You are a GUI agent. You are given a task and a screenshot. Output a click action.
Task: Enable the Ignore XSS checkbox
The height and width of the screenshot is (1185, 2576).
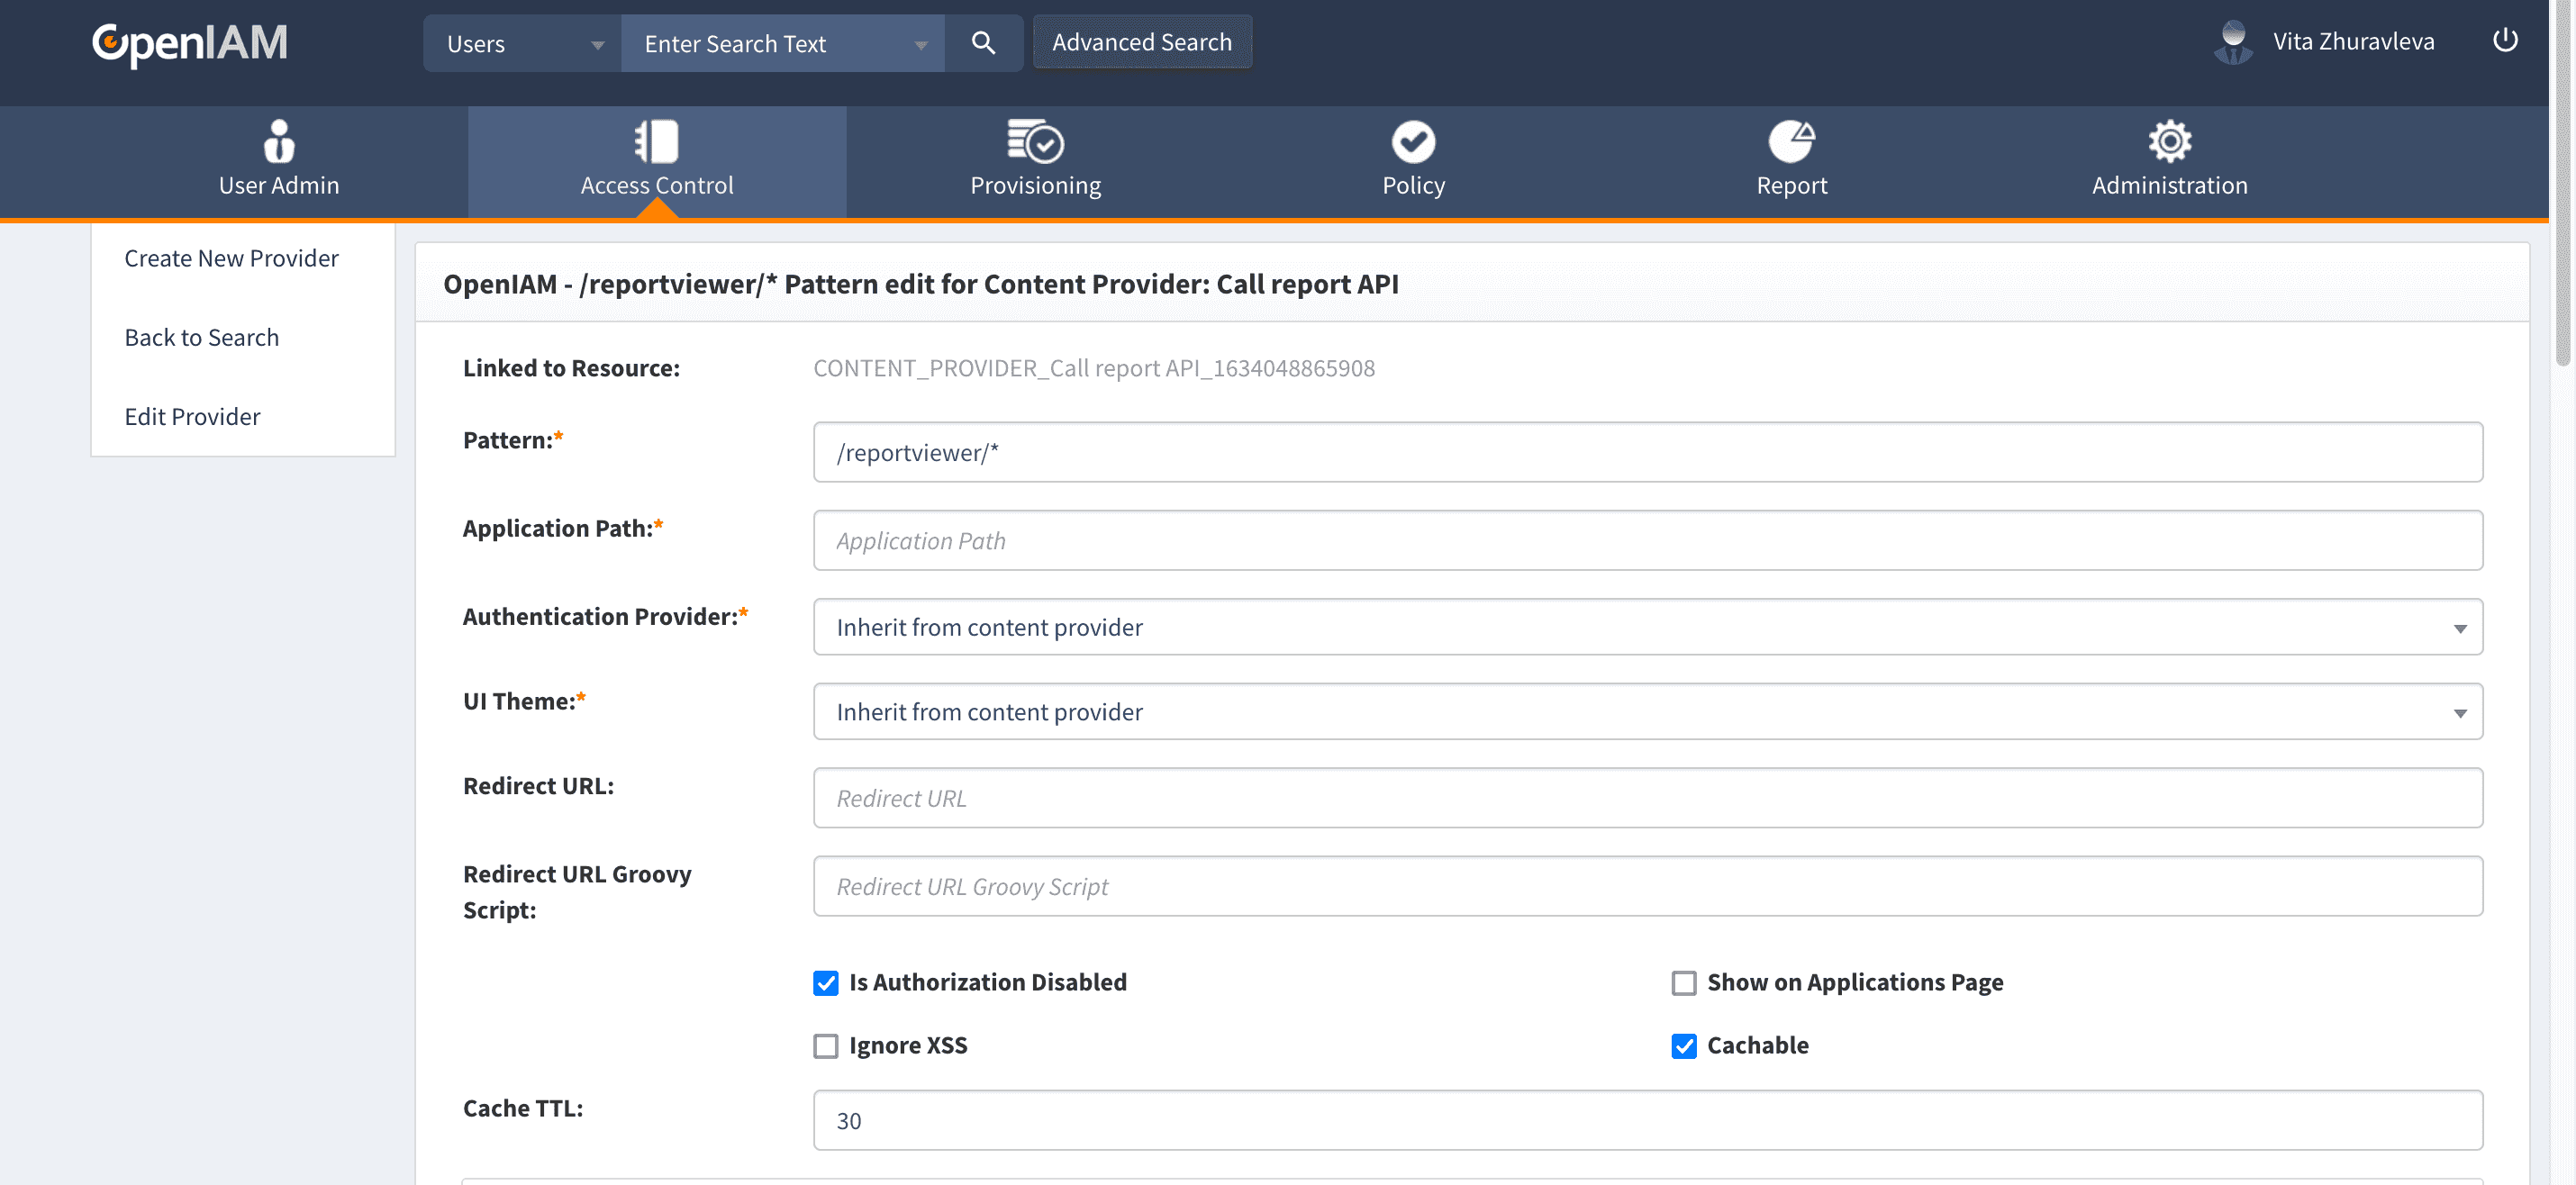(826, 1046)
